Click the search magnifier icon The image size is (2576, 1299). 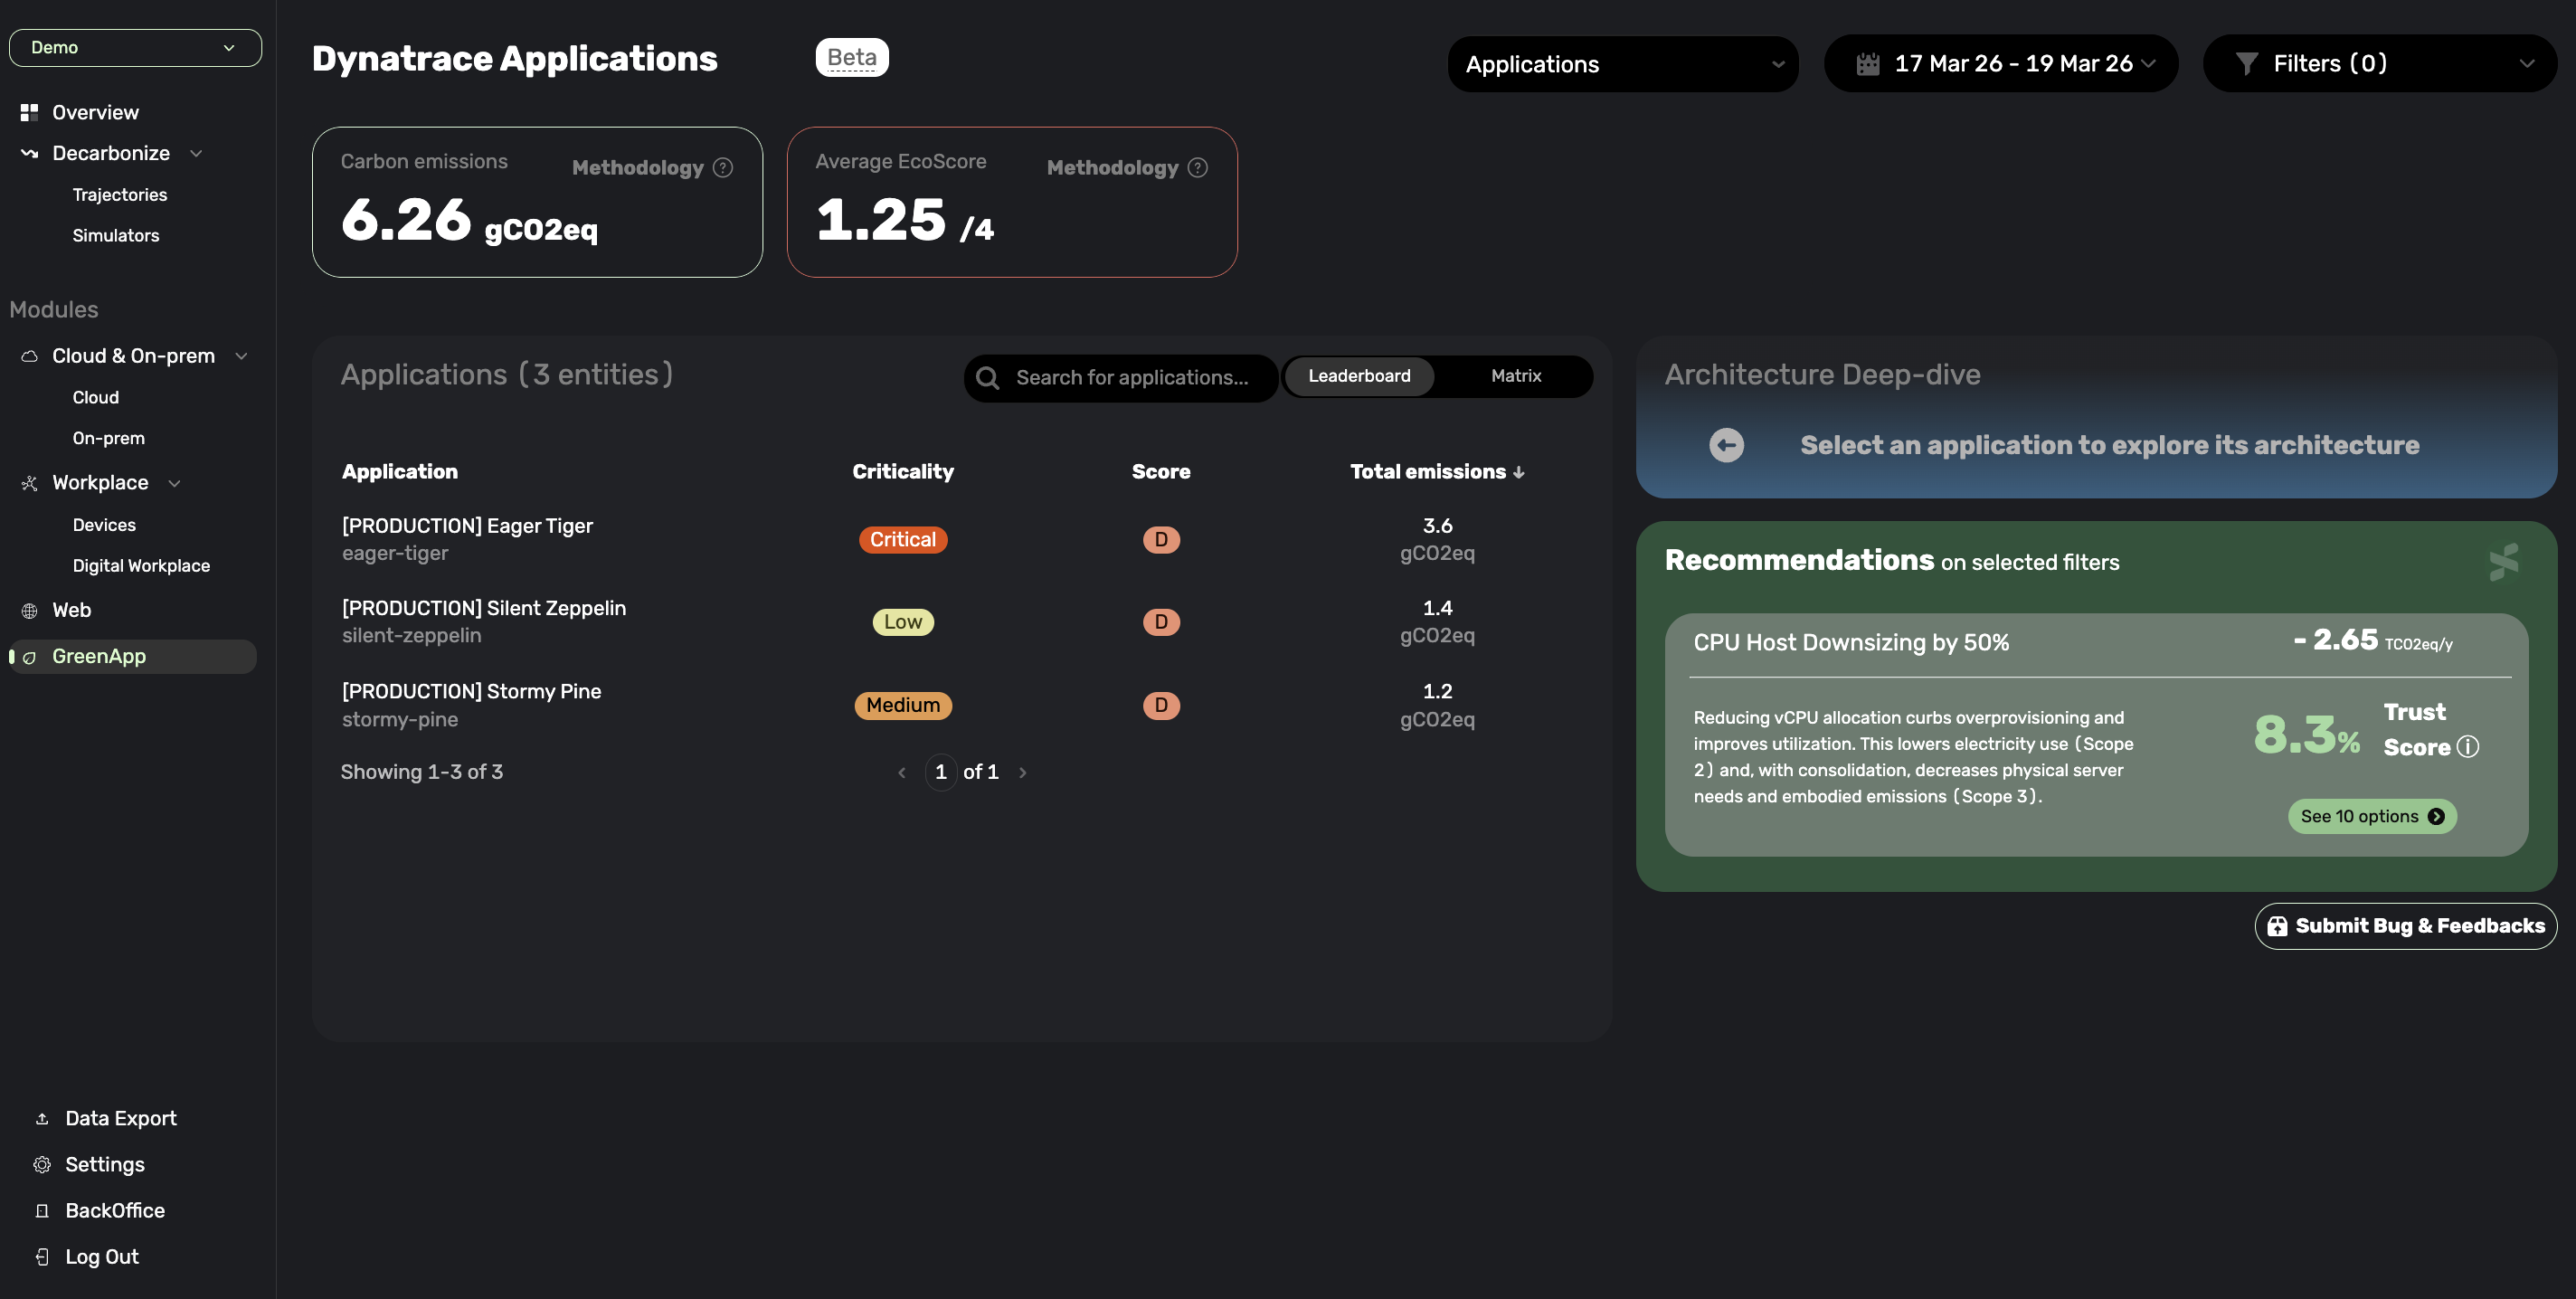coord(988,378)
